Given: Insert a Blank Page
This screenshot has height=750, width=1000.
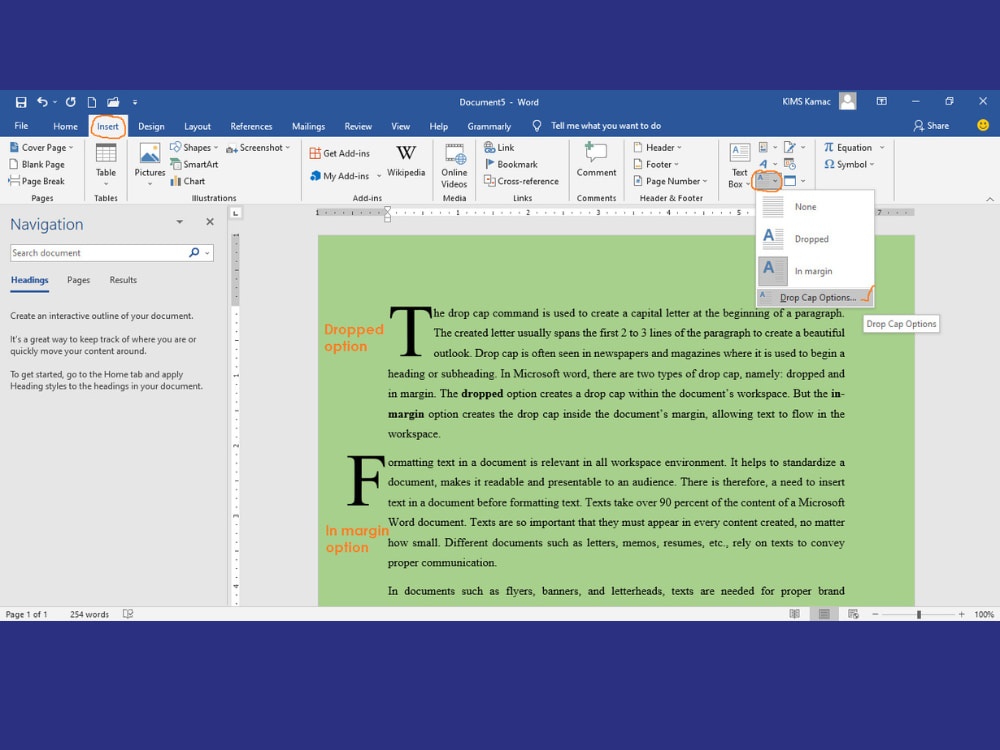Looking at the screenshot, I should click(37, 165).
